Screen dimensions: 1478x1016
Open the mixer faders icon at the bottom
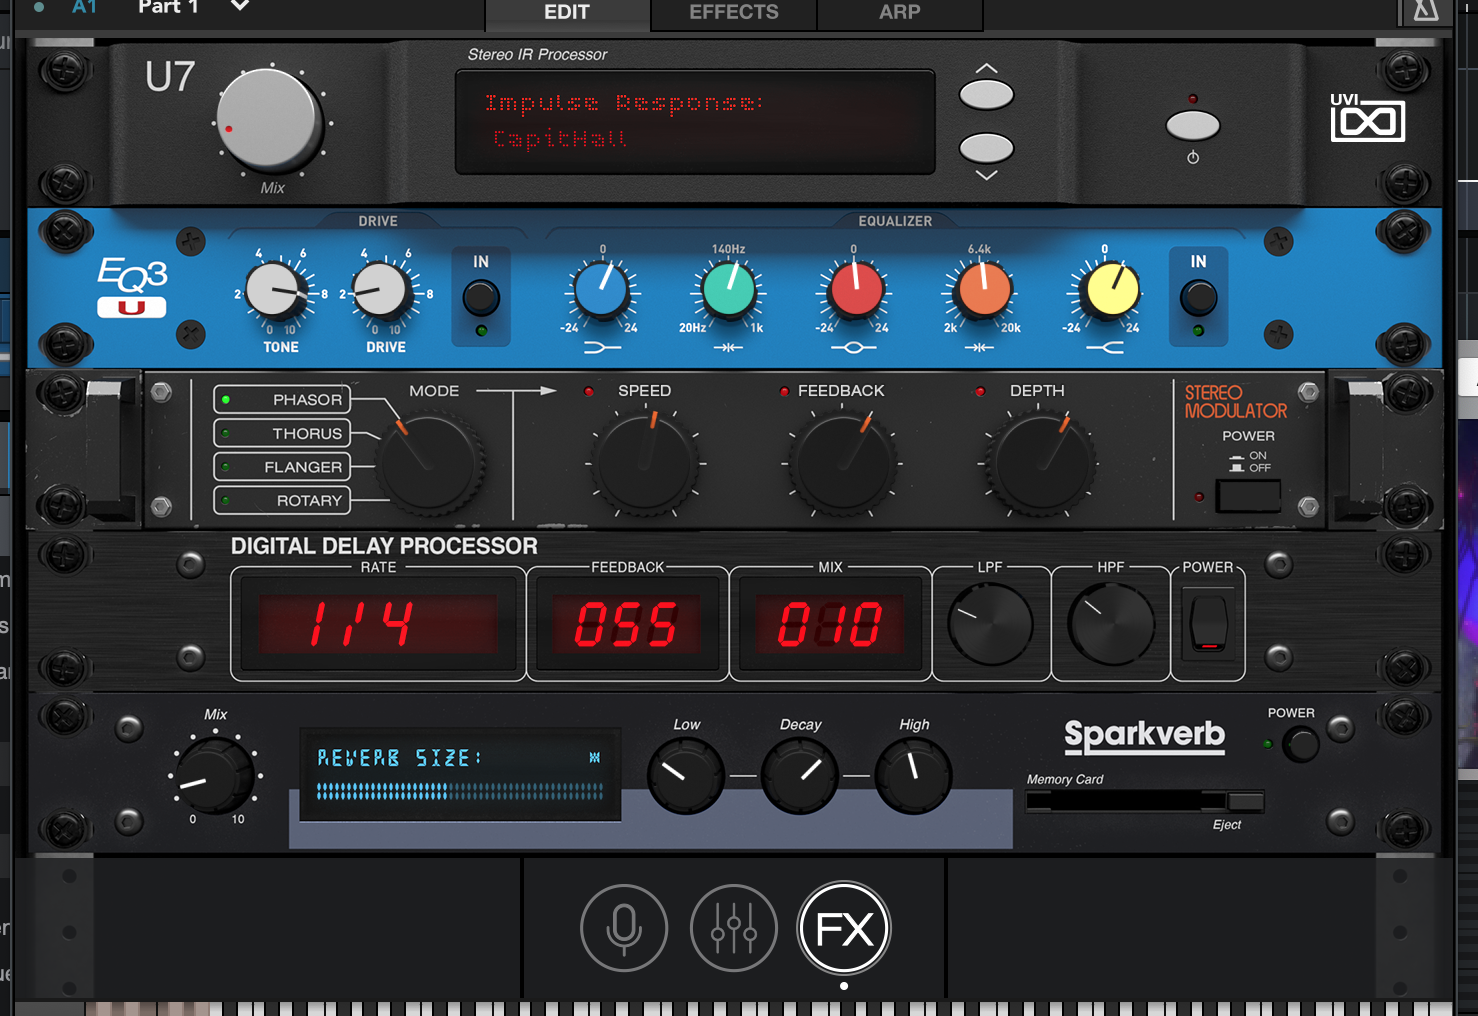[x=734, y=928]
